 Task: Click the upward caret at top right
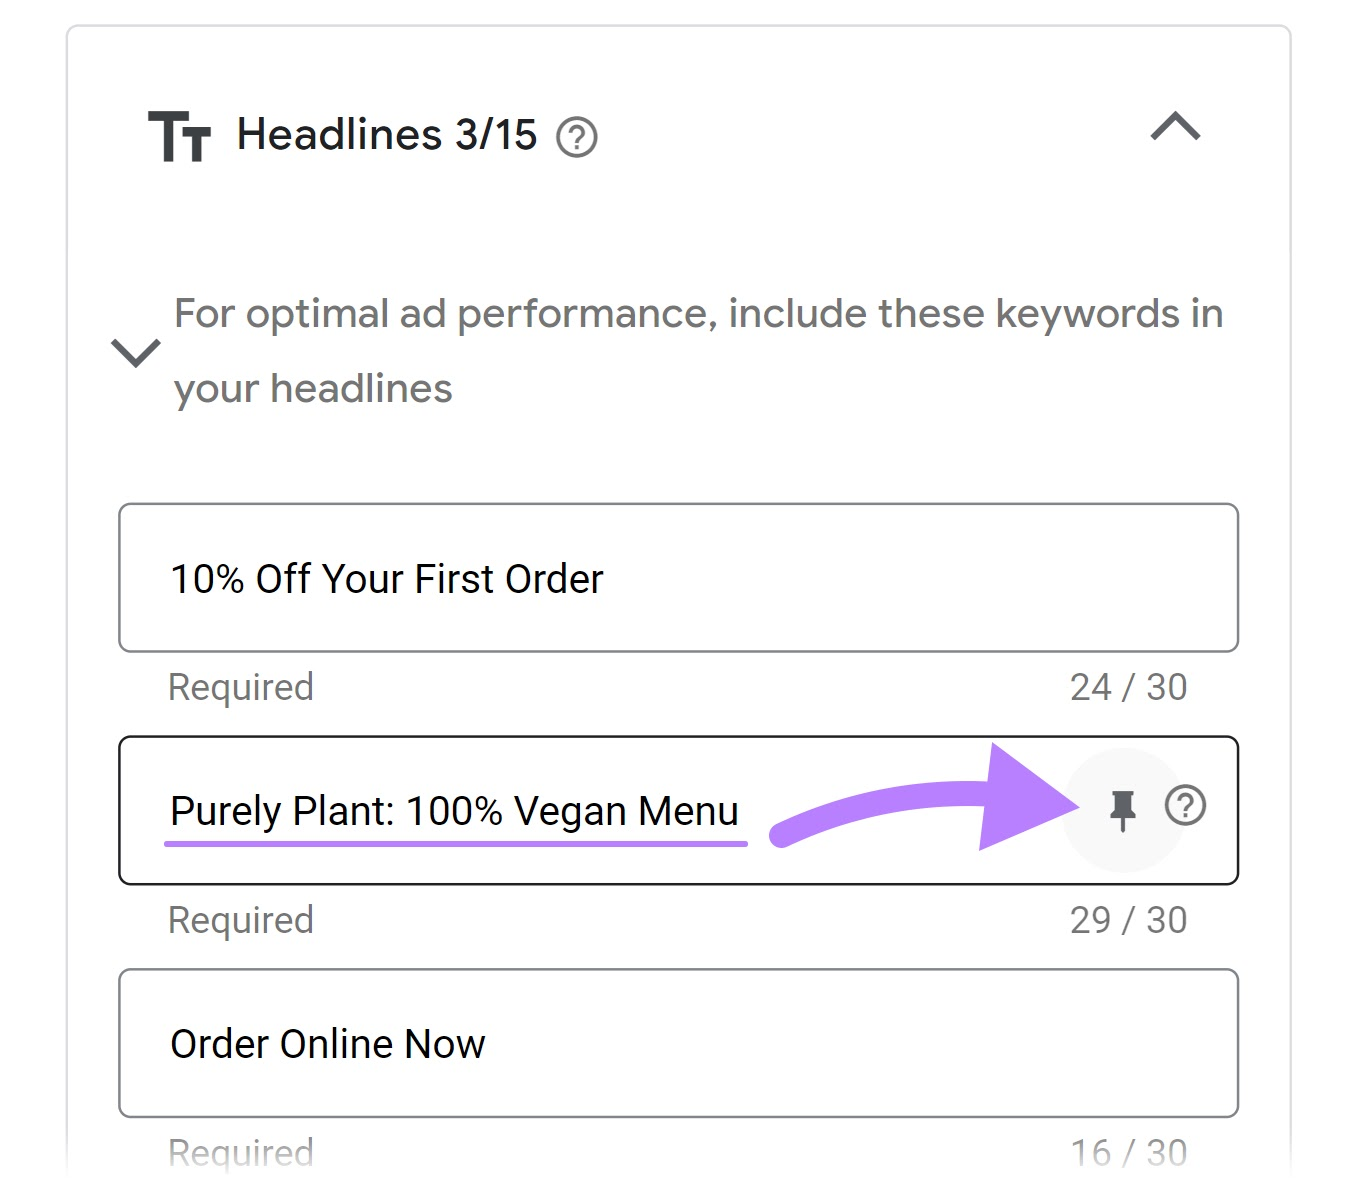point(1176,128)
